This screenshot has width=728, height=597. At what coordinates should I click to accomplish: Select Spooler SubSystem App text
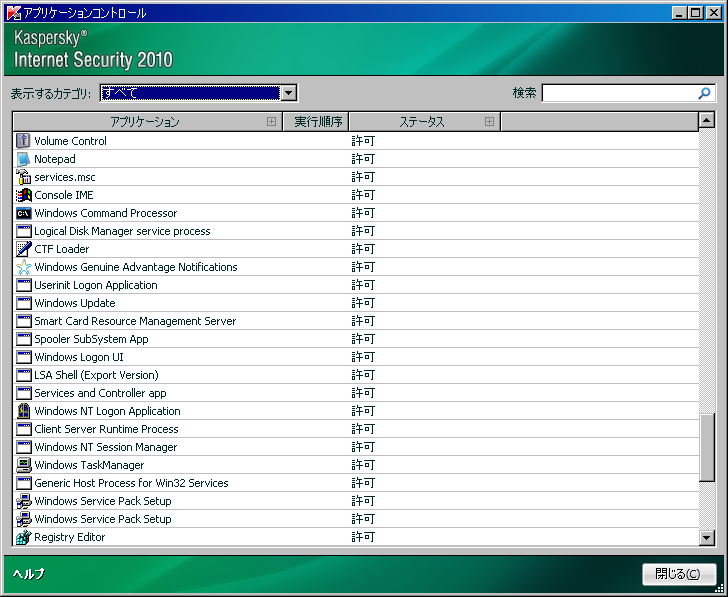point(91,339)
